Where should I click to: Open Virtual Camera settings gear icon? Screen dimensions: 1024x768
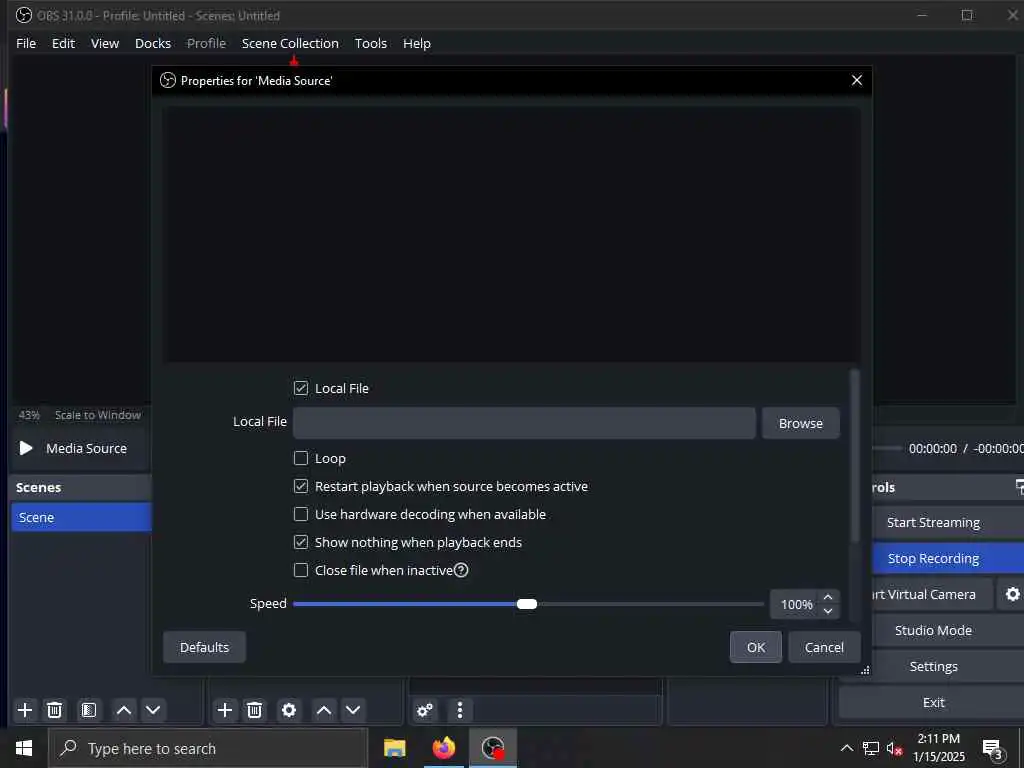tap(1012, 594)
